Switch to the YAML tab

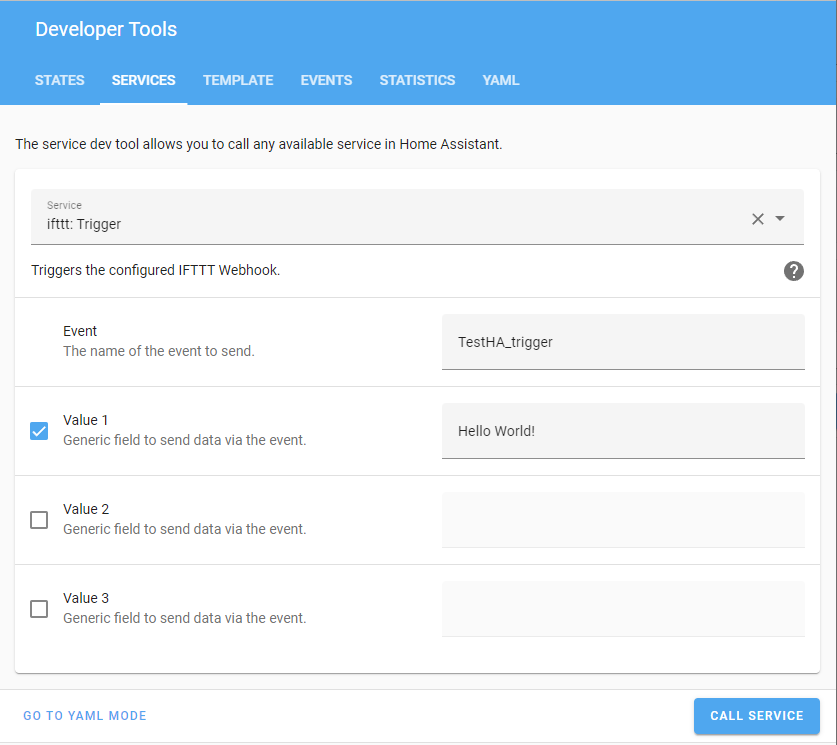[x=501, y=80]
